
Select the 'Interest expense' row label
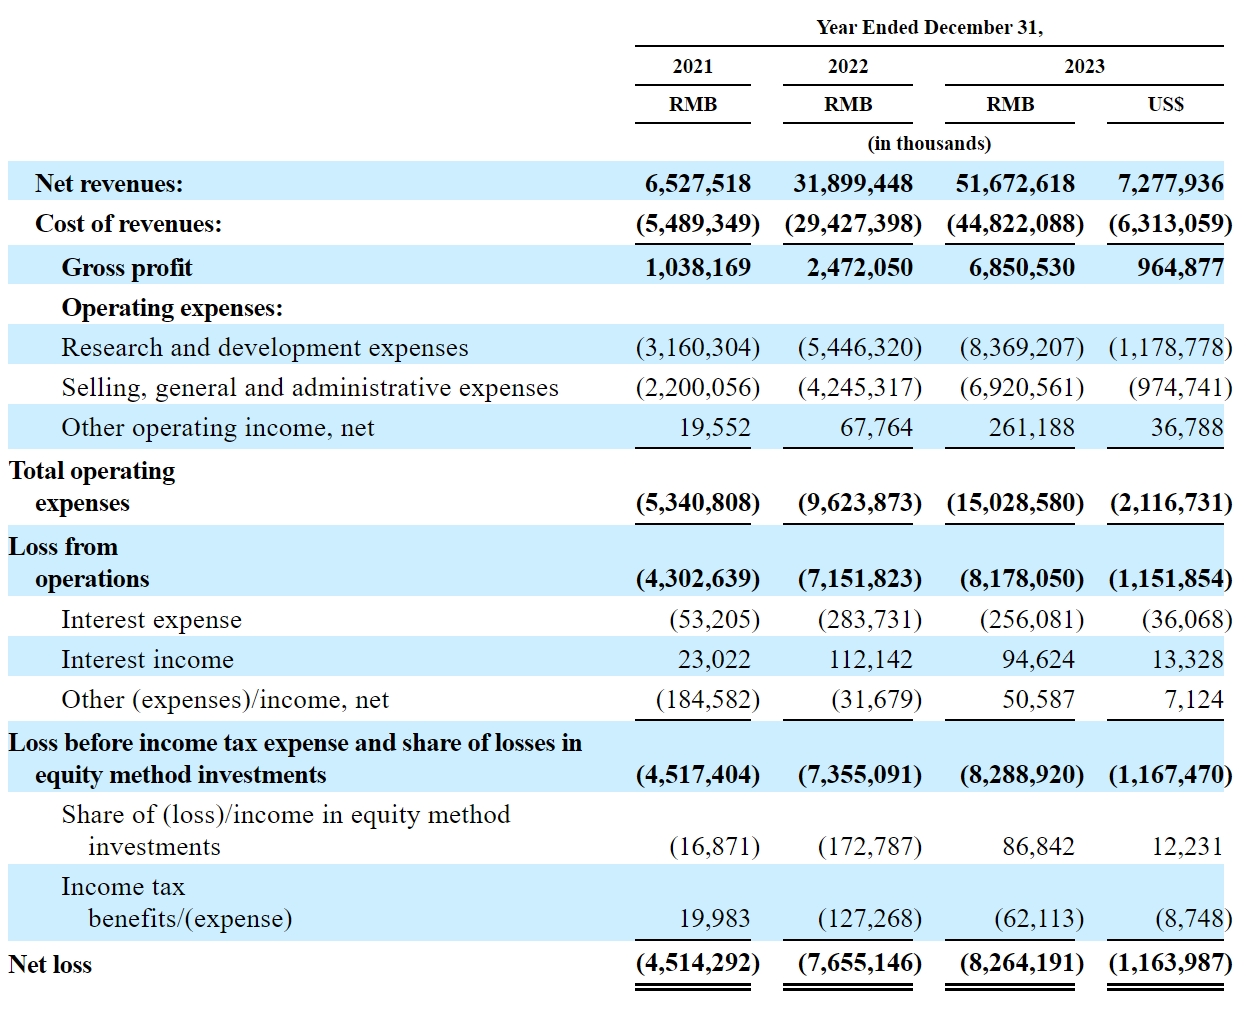[152, 620]
